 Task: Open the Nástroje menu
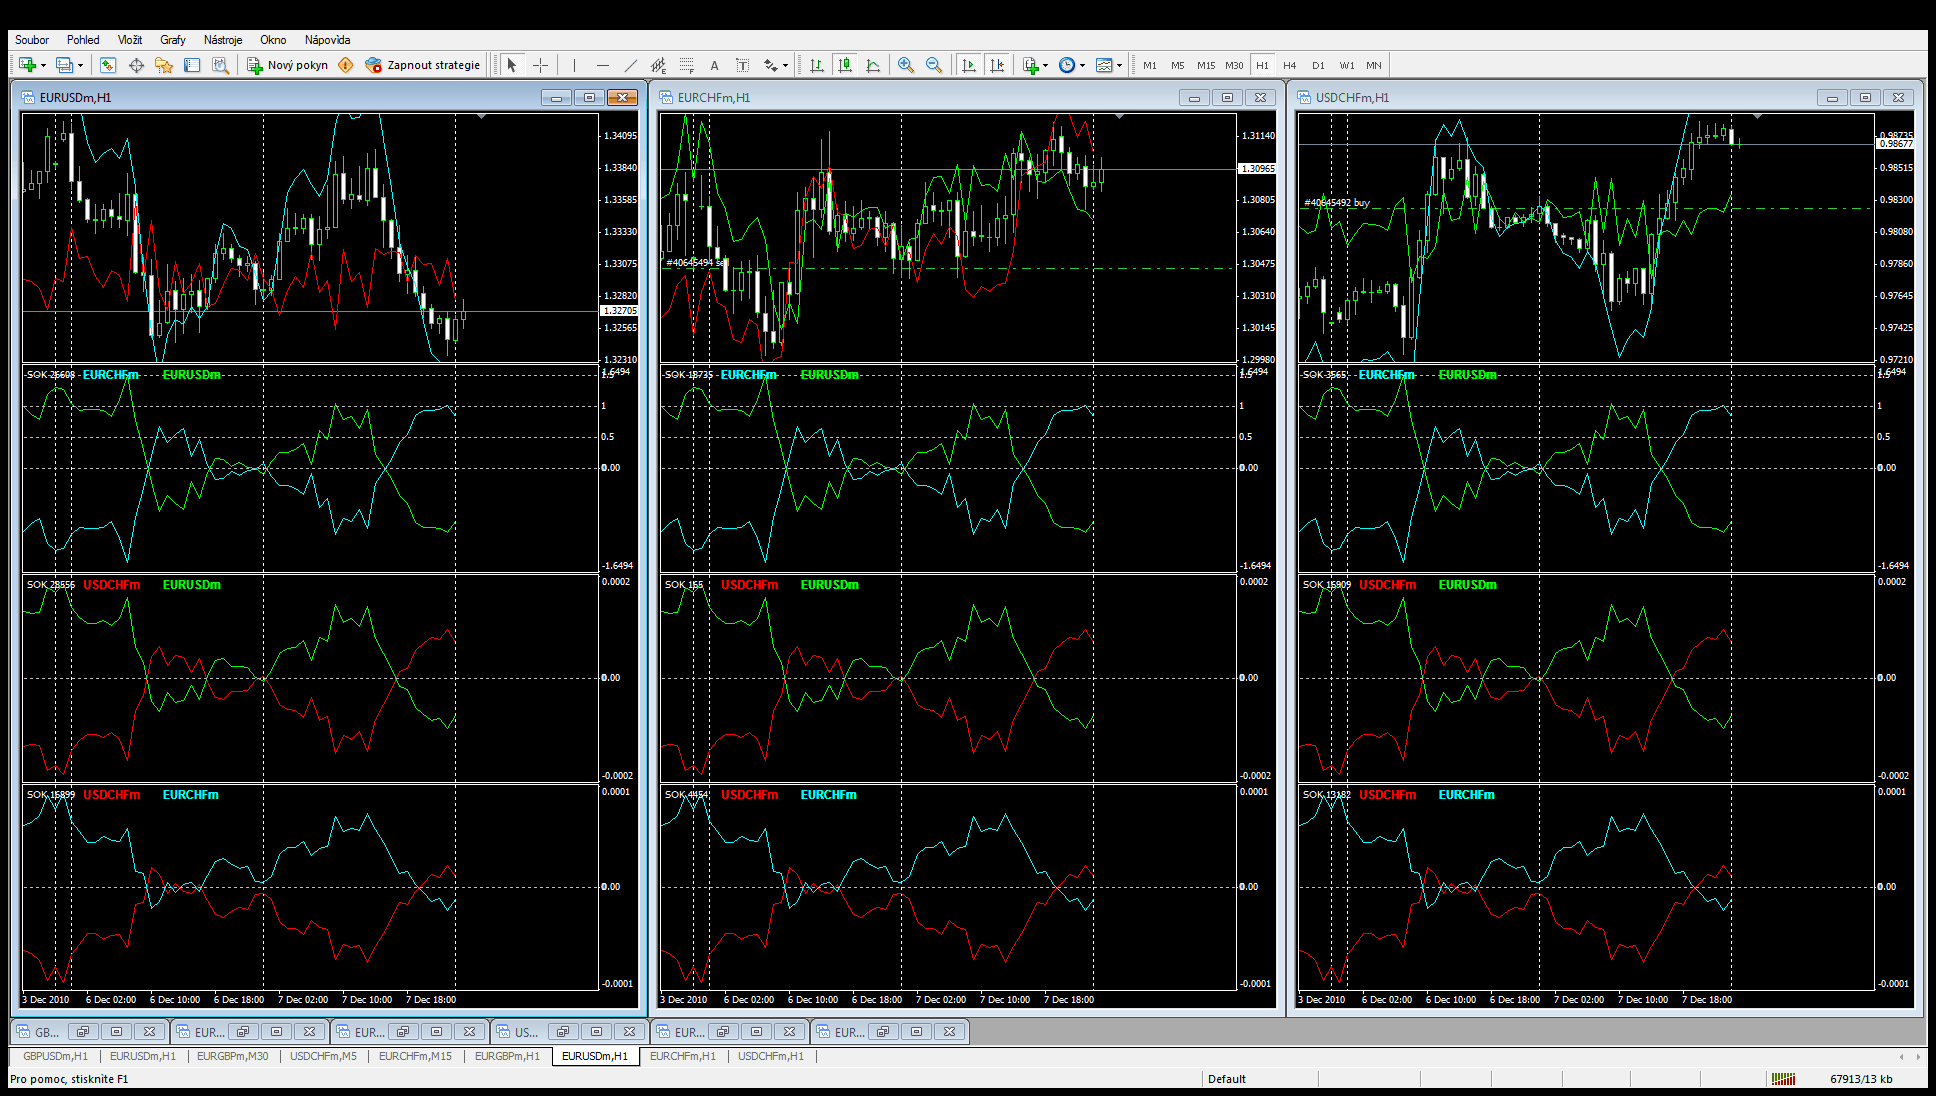coord(223,40)
